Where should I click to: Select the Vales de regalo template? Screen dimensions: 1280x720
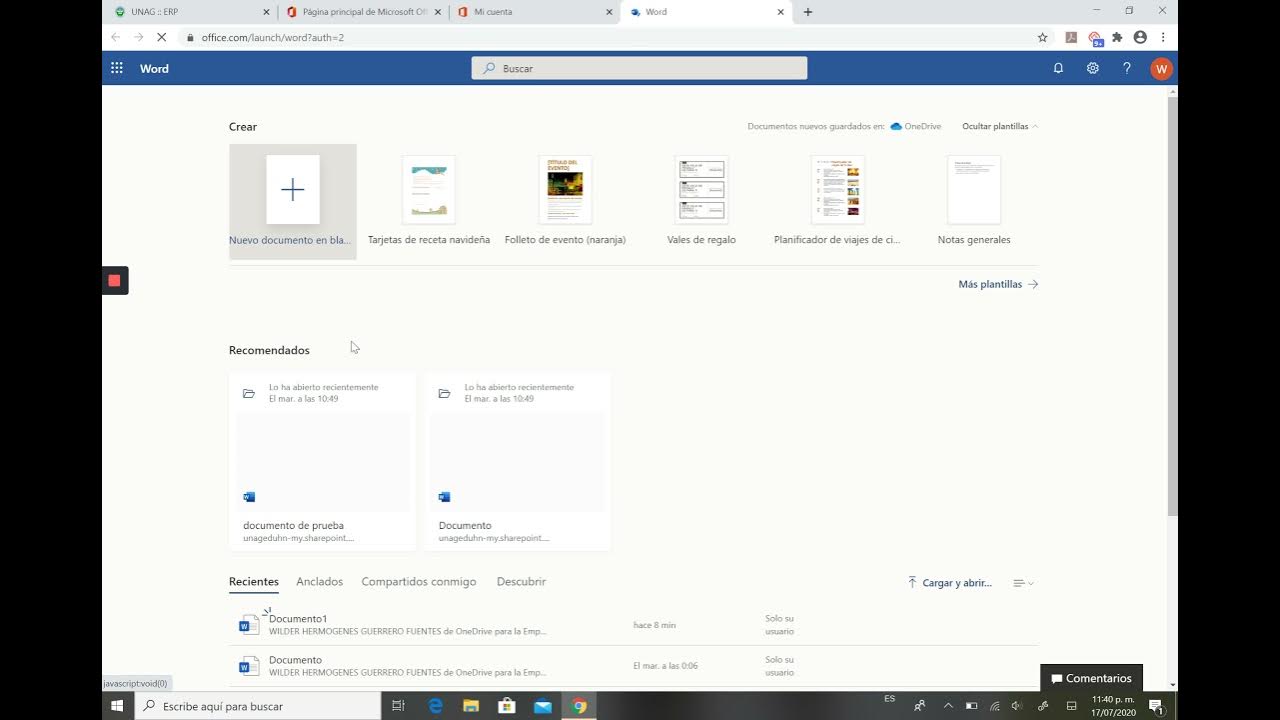(701, 201)
